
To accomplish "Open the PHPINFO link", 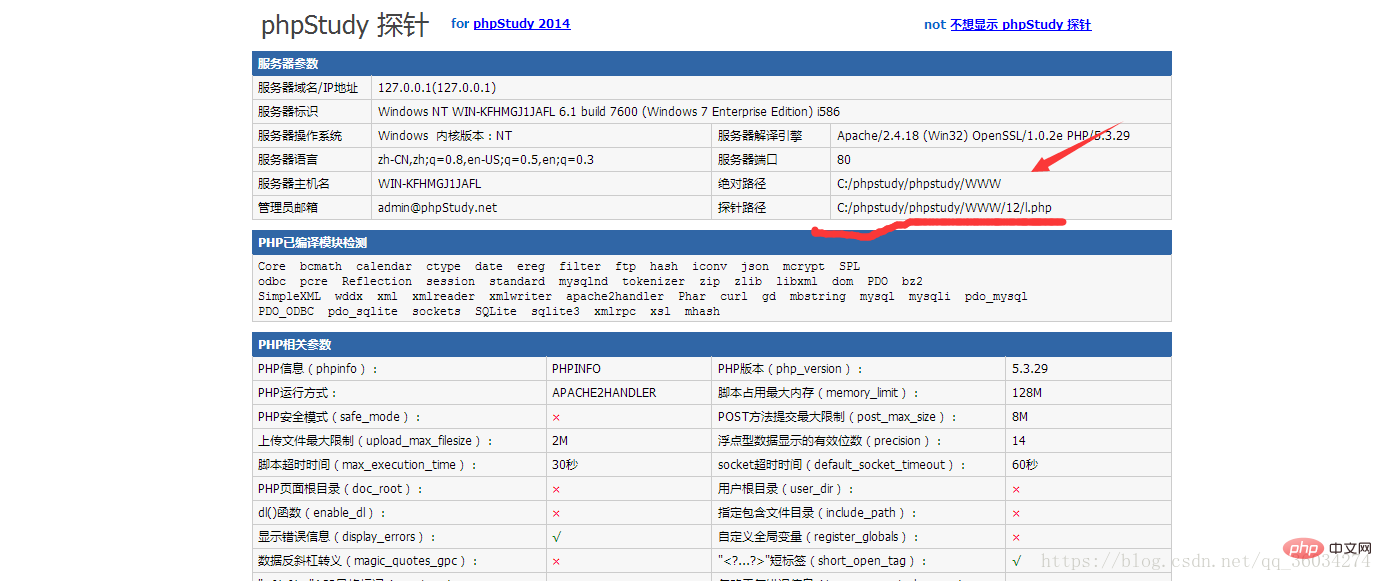I will pos(576,369).
